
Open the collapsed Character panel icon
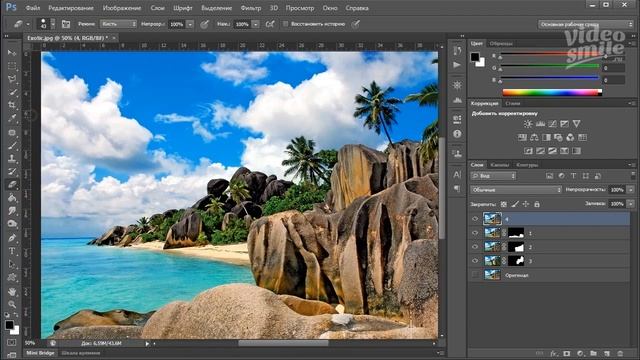[x=457, y=175]
